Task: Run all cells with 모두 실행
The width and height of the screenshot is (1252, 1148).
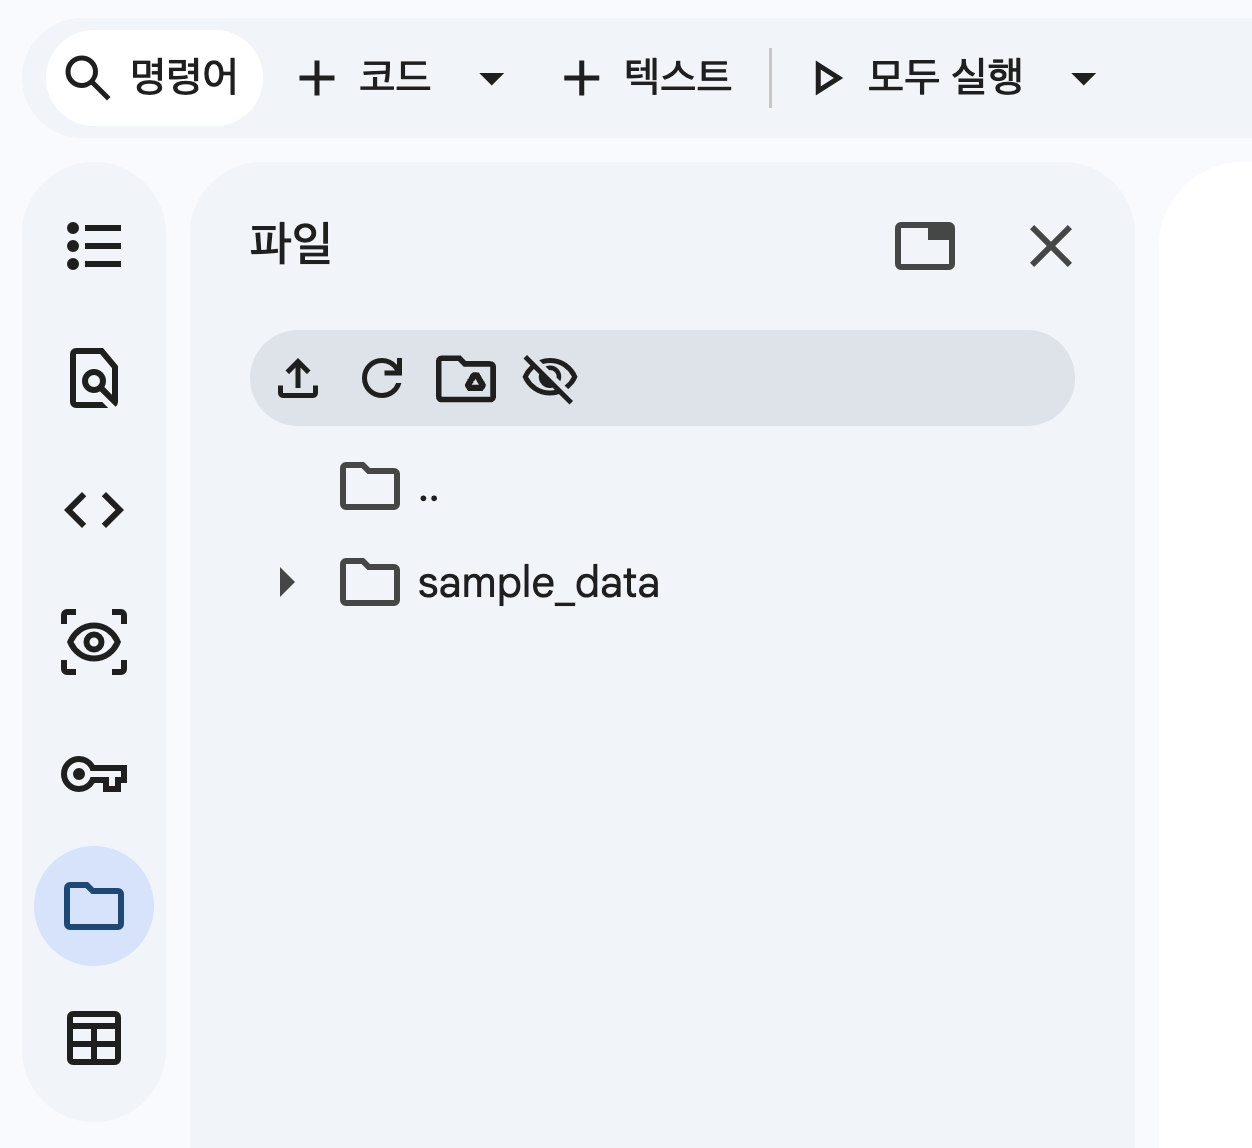Action: 917,78
